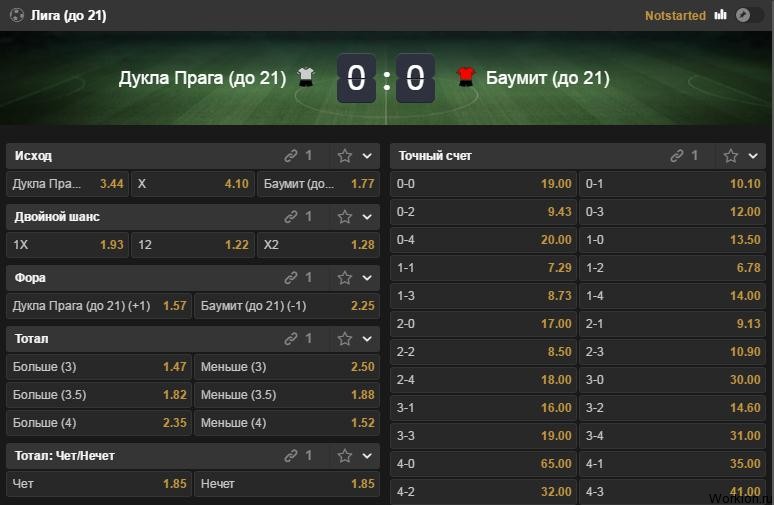Click the link icon in Тотал header
774x505 pixels.
(291, 339)
